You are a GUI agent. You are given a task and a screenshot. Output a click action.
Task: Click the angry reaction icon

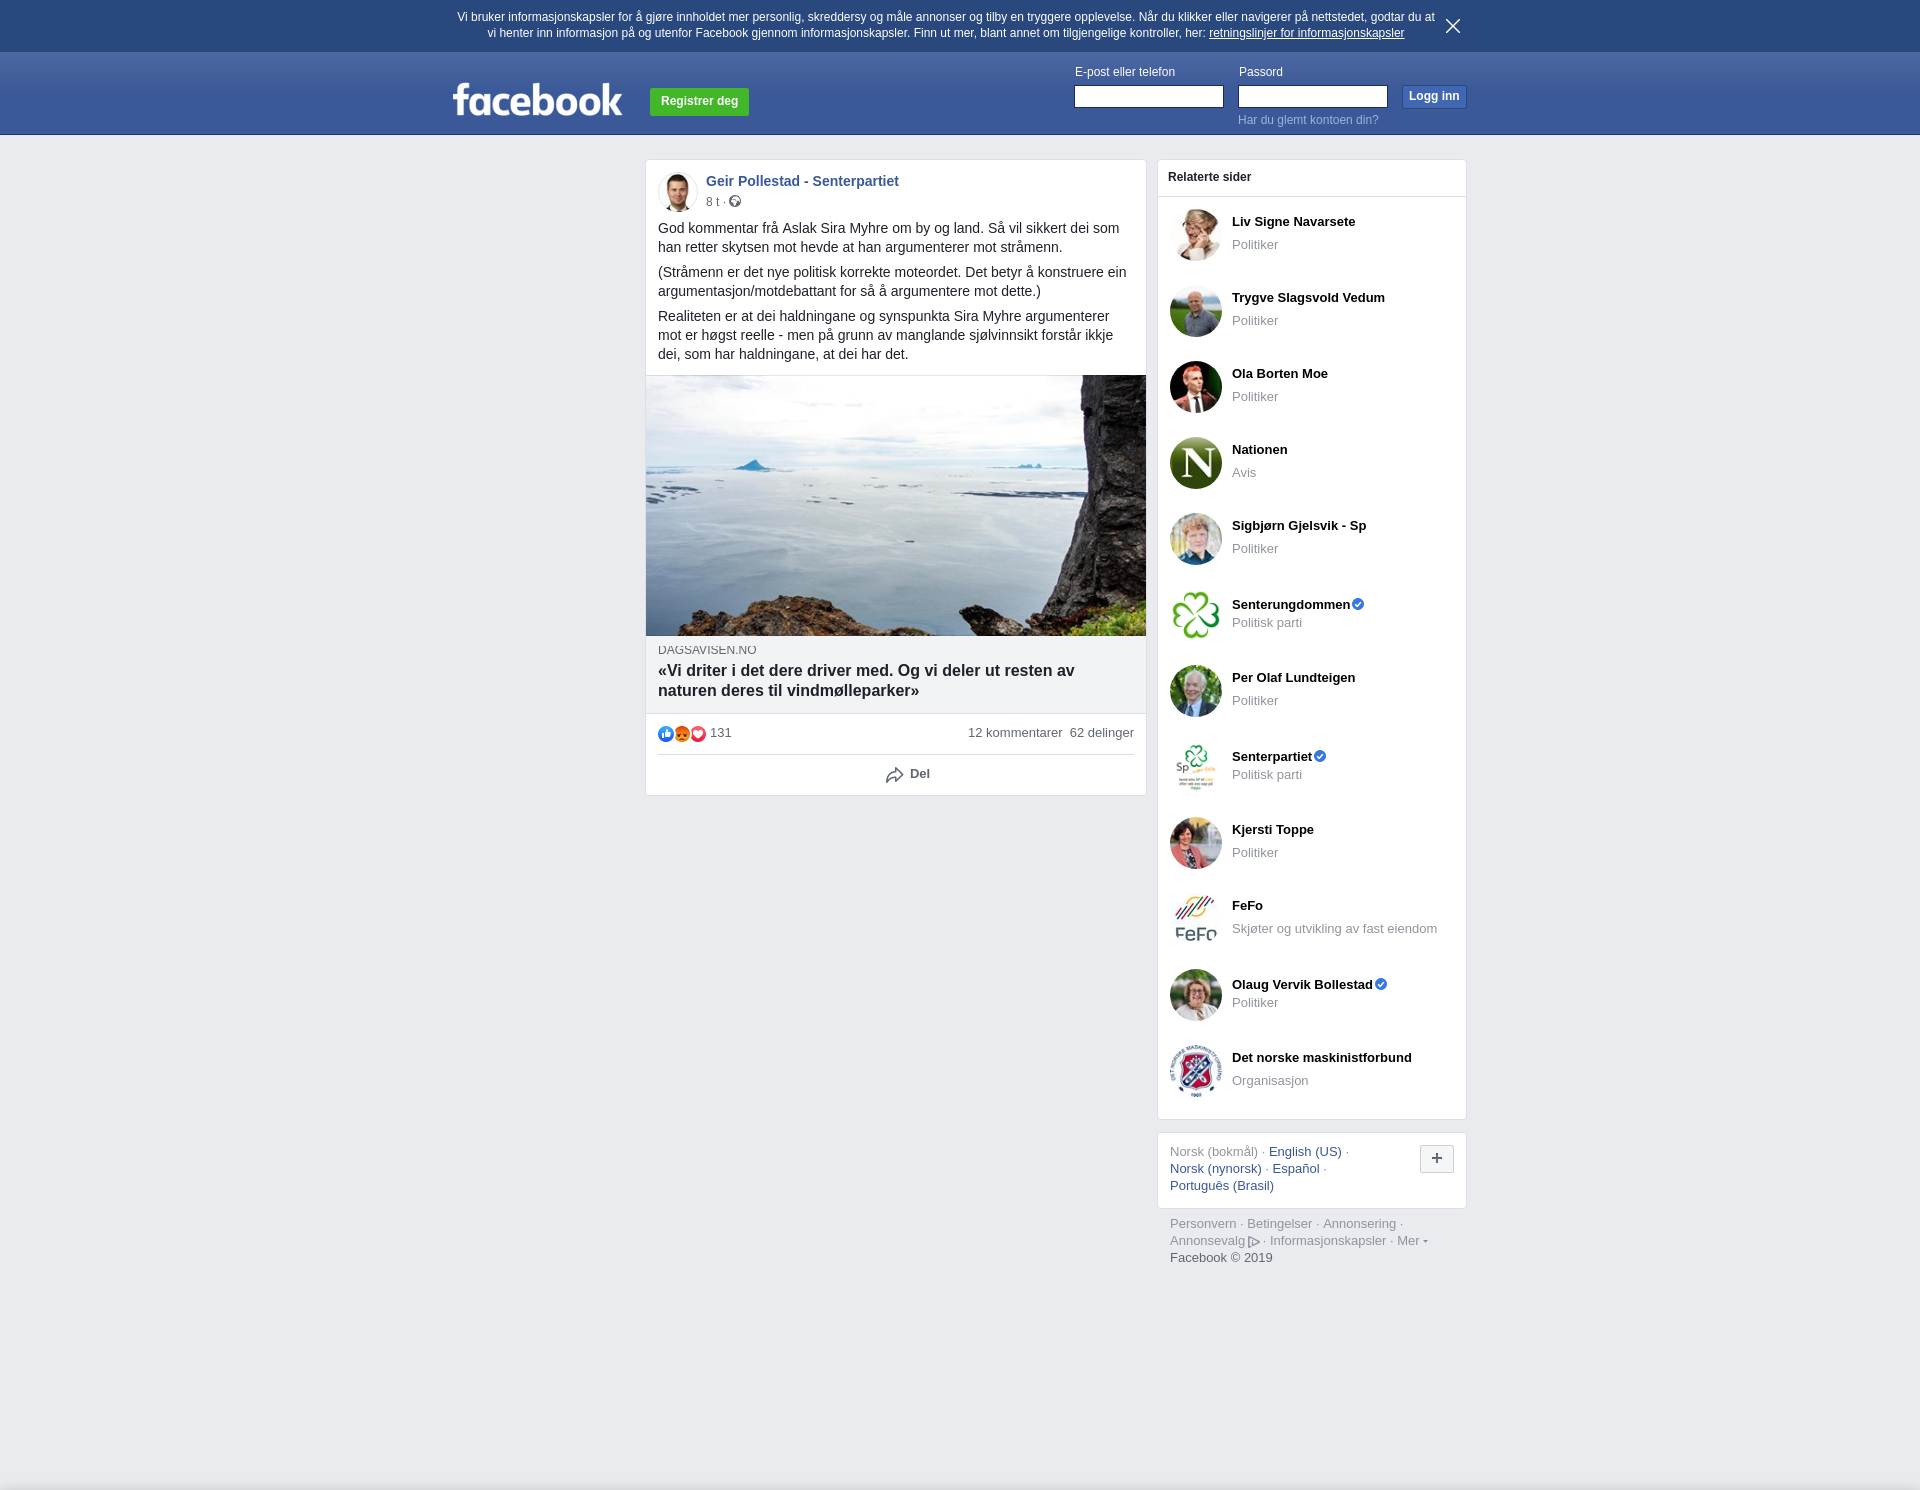tap(682, 734)
